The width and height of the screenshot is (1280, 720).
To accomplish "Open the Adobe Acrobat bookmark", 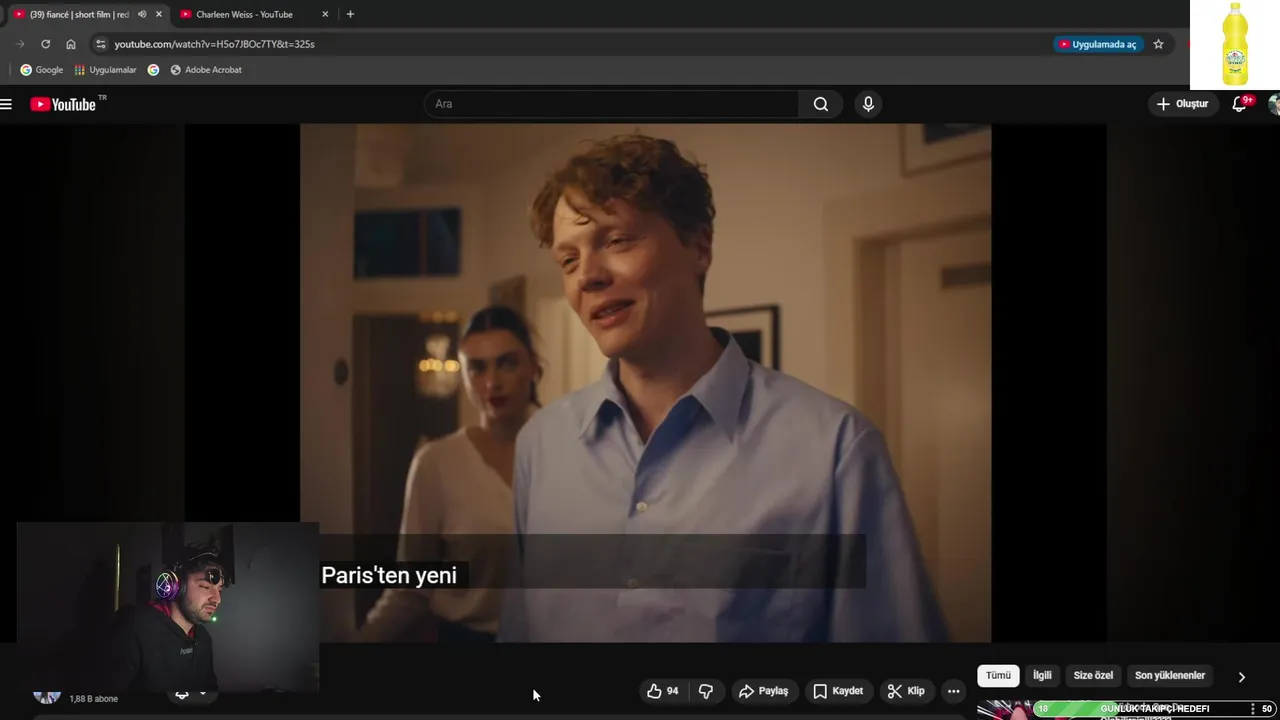I will [x=206, y=70].
